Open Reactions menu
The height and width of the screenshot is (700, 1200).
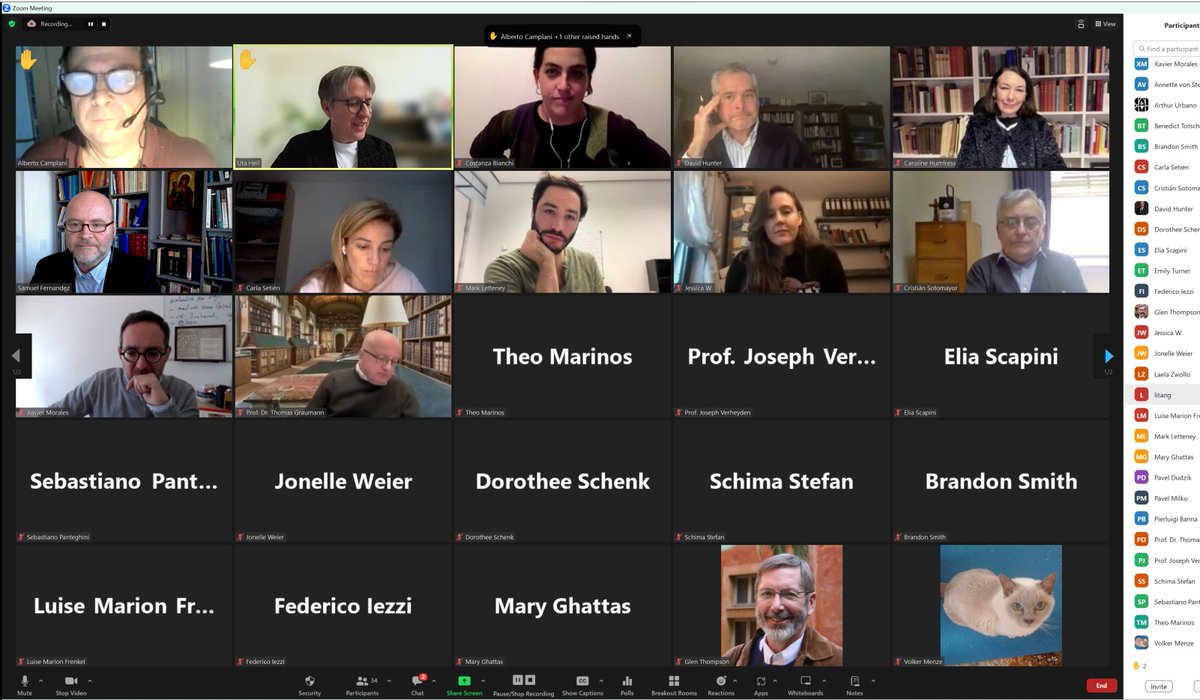721,684
